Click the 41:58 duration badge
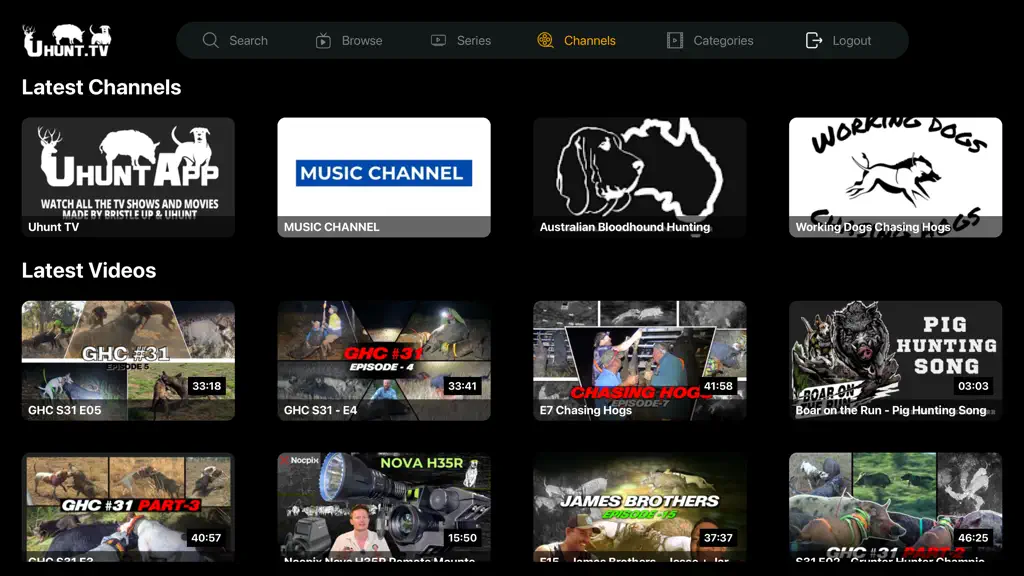The height and width of the screenshot is (576, 1024). (x=718, y=386)
